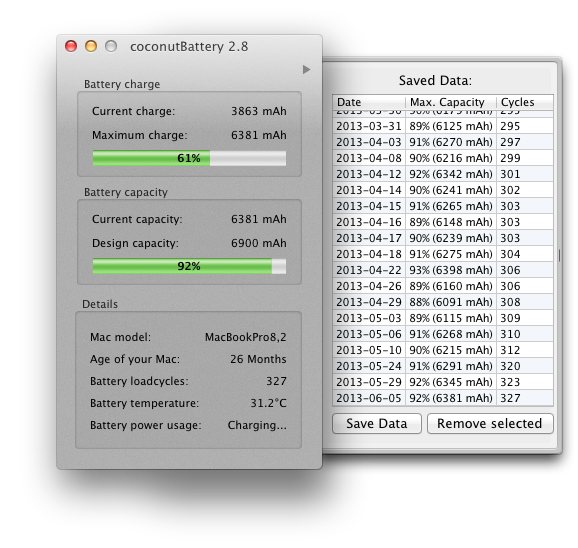578x548 pixels.
Task: Click the Remove selected button
Action: pos(490,423)
